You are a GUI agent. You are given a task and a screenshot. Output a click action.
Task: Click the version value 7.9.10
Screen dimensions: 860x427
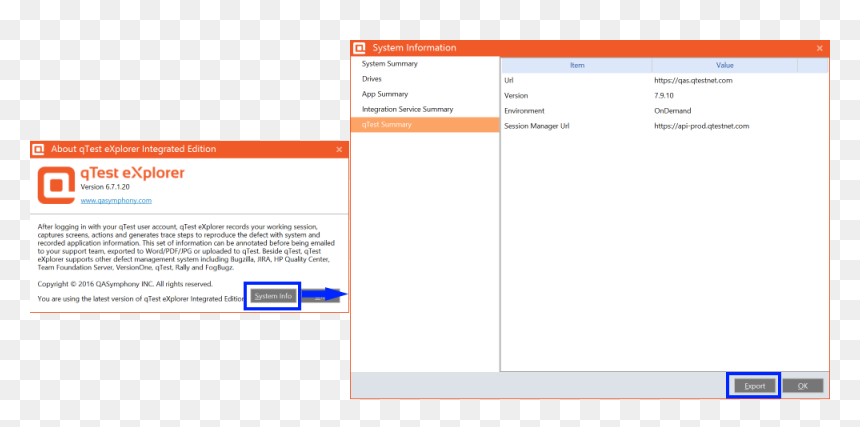(664, 95)
